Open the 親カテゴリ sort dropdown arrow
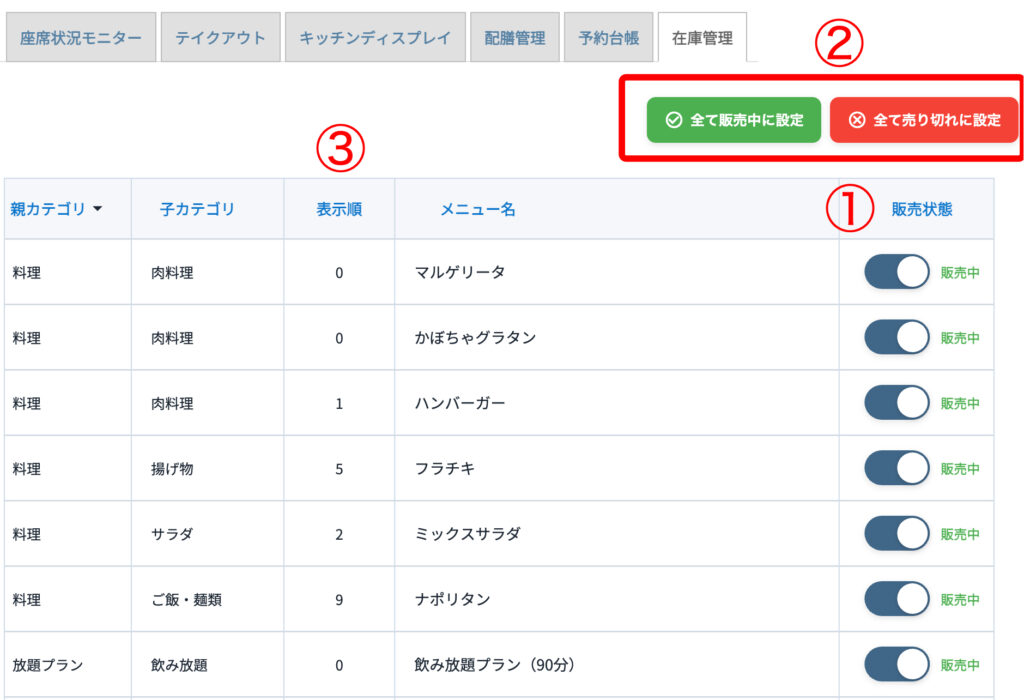 pos(98,209)
